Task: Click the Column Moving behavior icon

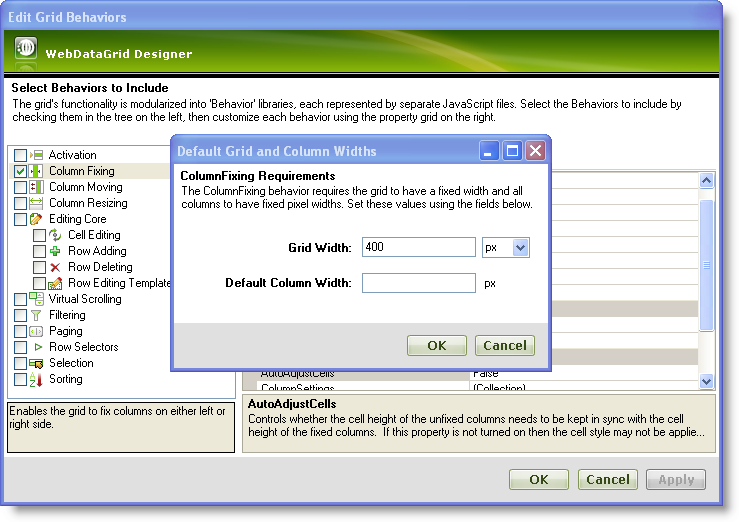Action: pyautogui.click(x=36, y=187)
